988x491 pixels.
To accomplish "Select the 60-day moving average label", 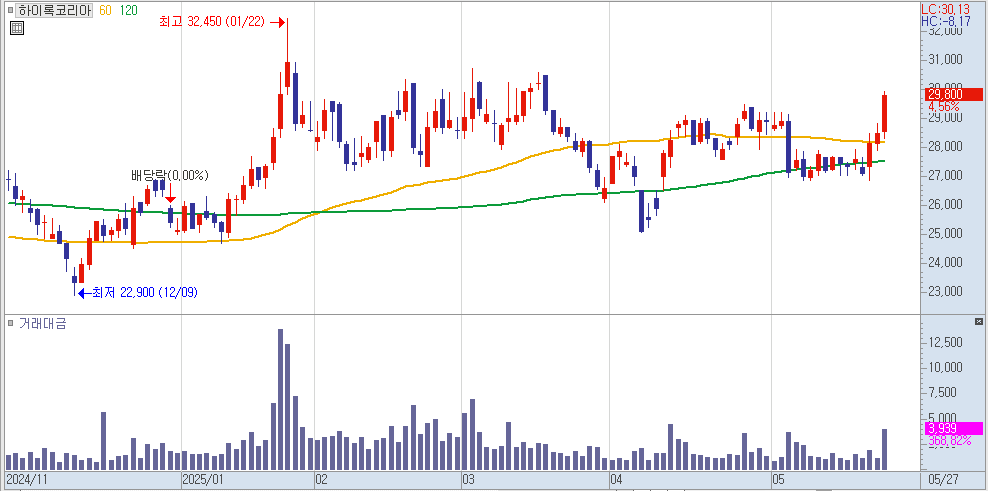I will point(105,10).
